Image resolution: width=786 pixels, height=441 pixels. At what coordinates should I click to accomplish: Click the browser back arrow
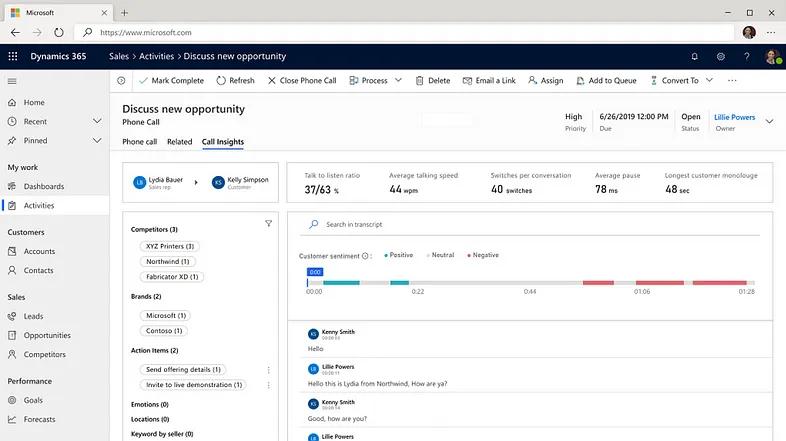point(15,32)
